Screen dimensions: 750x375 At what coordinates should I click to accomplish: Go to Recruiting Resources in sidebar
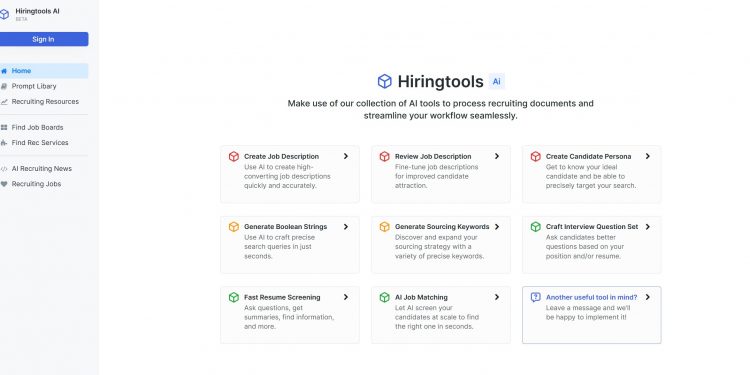(44, 101)
